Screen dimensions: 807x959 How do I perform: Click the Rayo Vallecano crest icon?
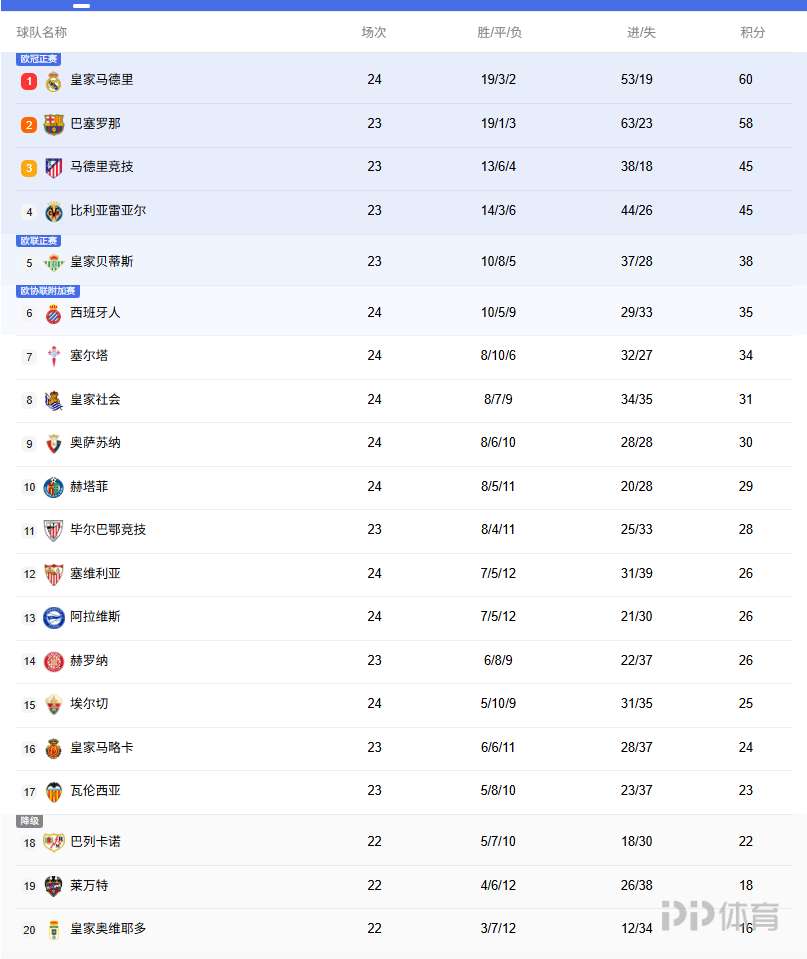(x=54, y=842)
